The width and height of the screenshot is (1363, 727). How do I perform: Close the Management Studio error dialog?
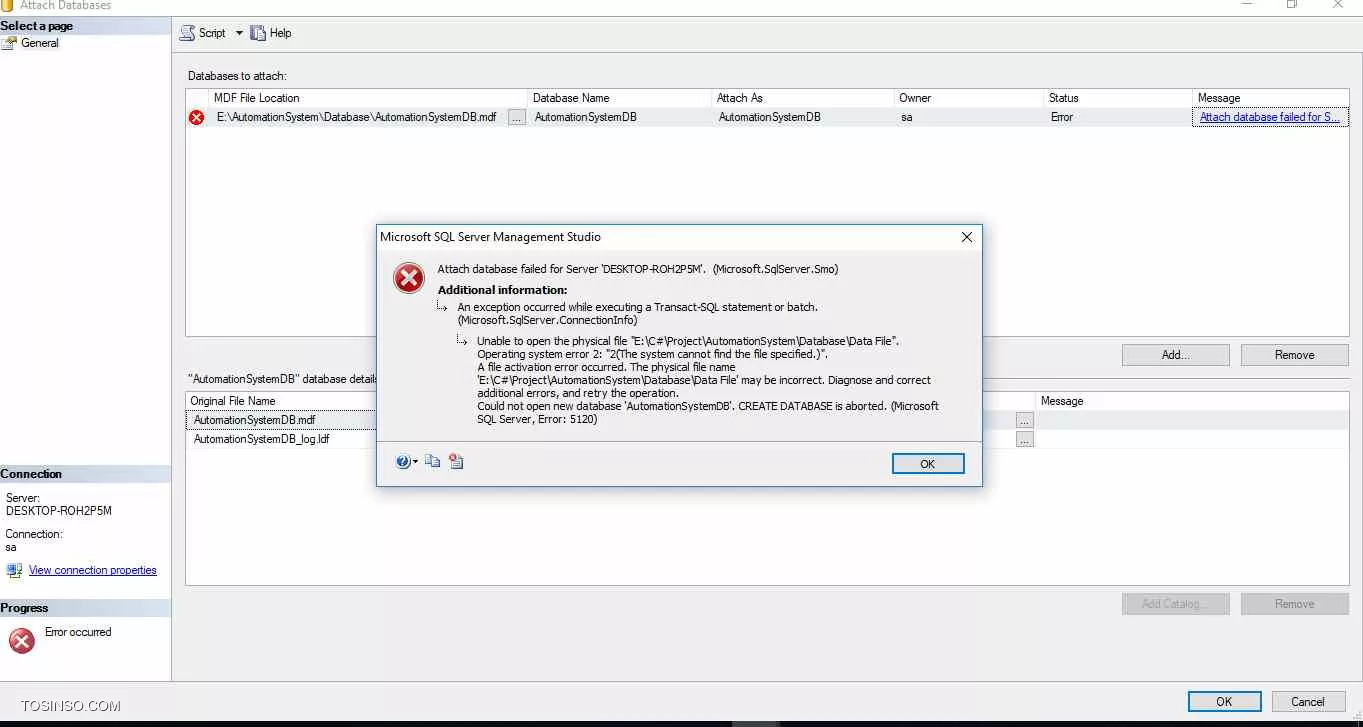click(966, 237)
